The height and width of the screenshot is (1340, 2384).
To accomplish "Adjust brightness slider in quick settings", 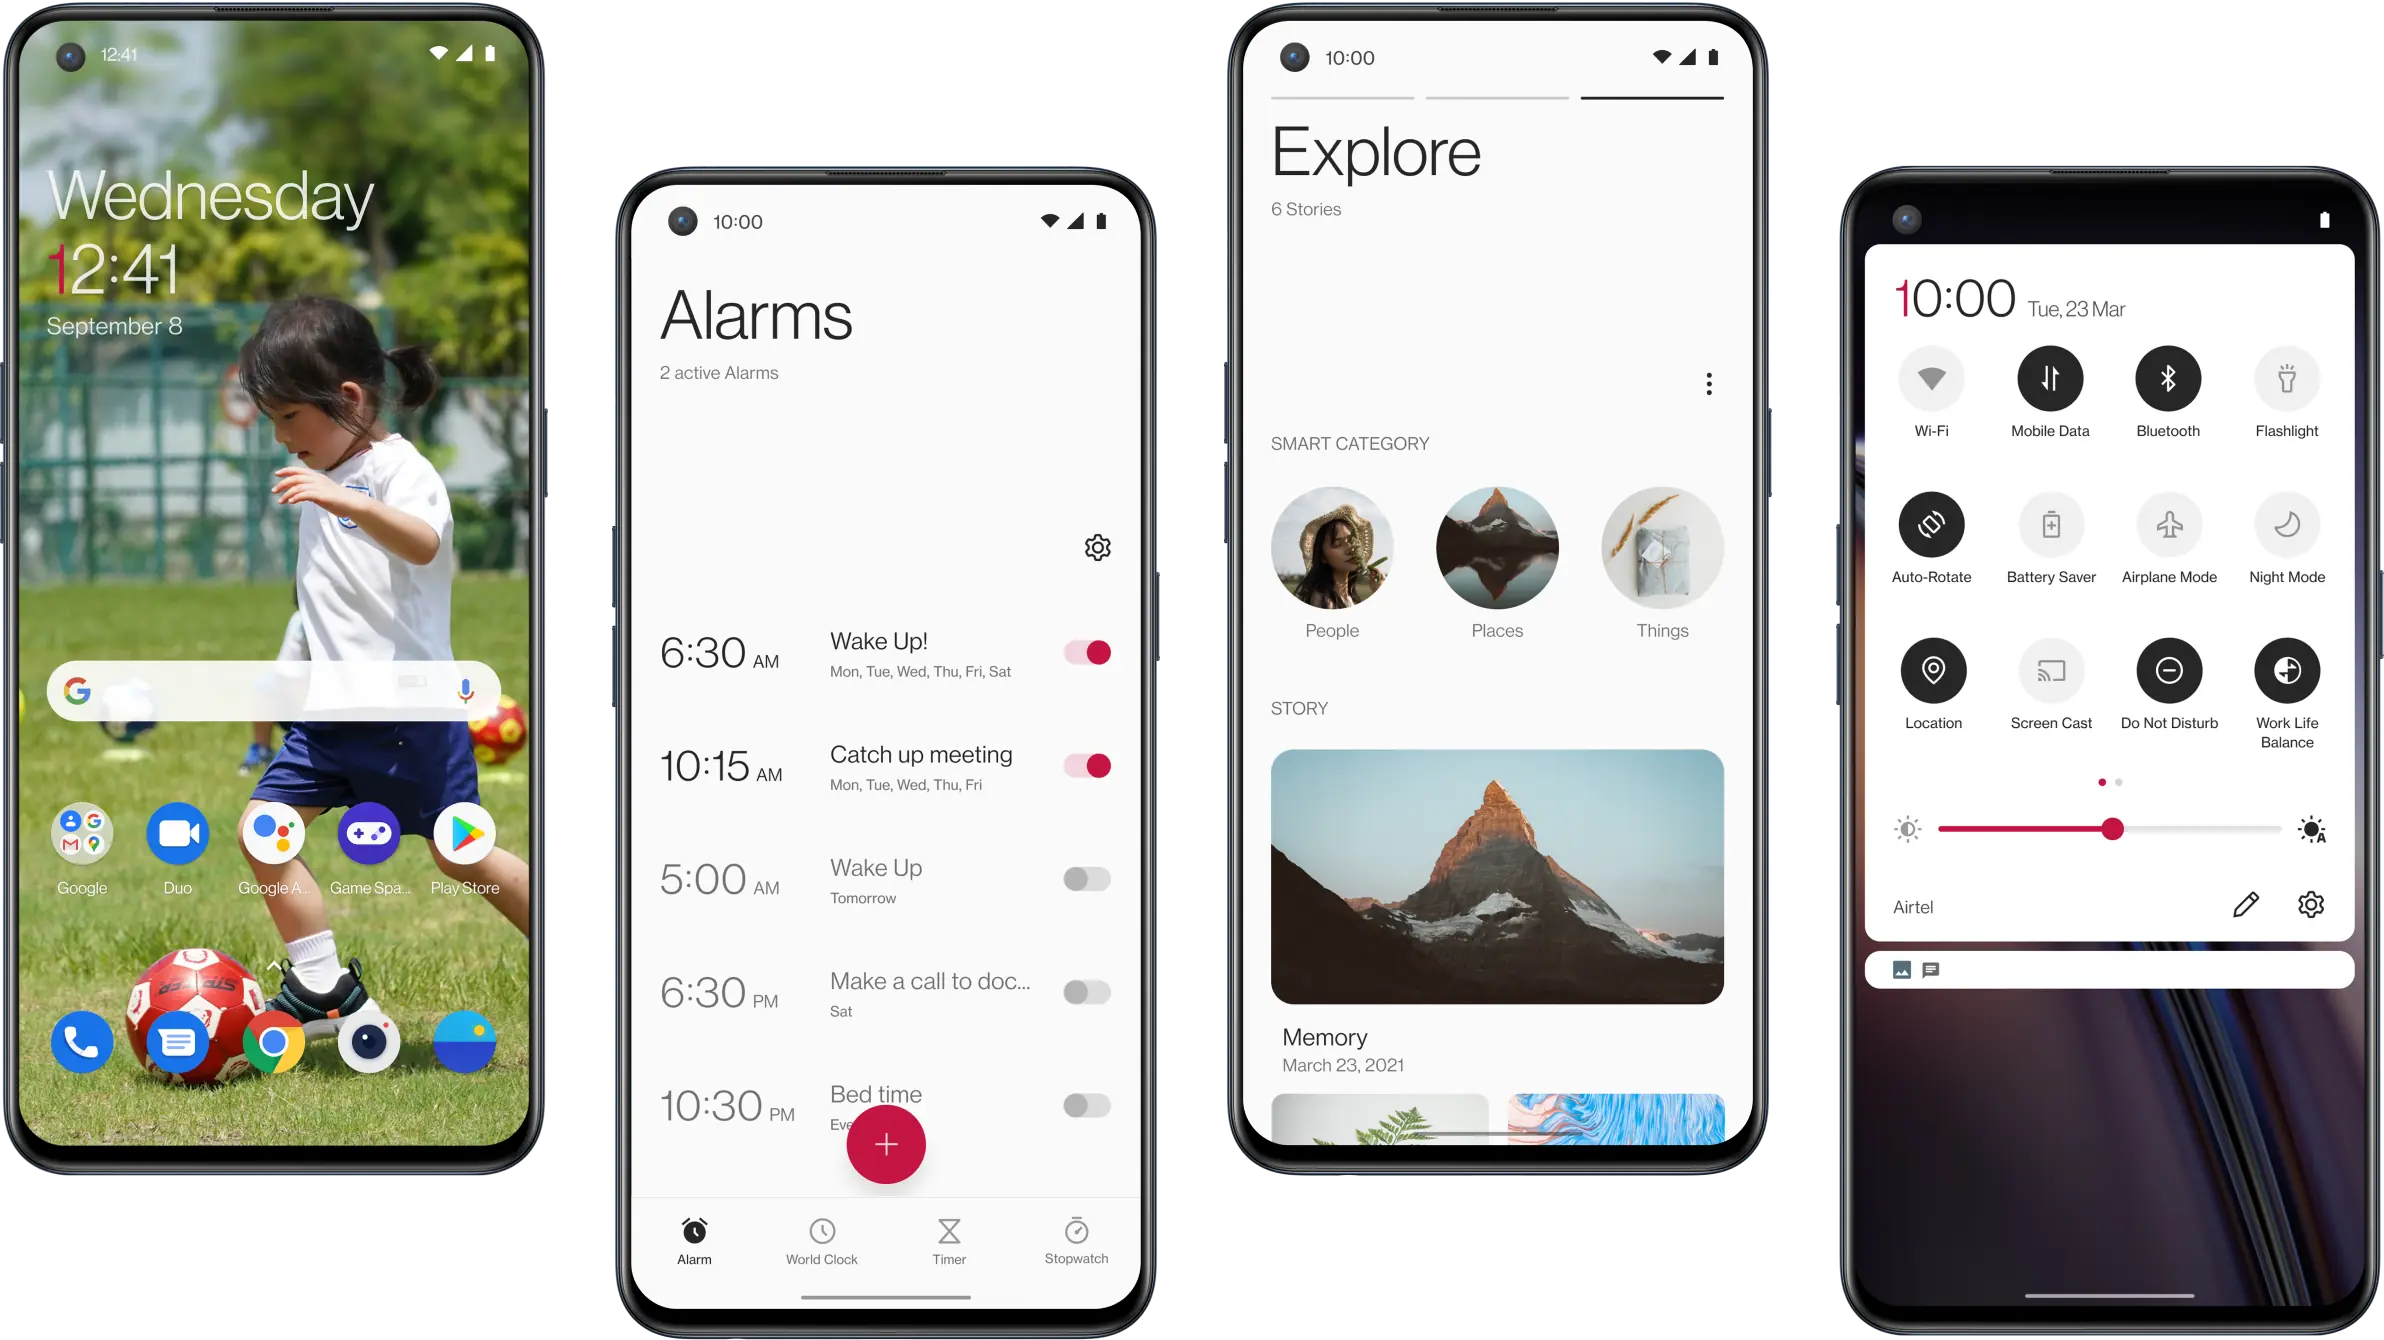I will [x=2112, y=829].
